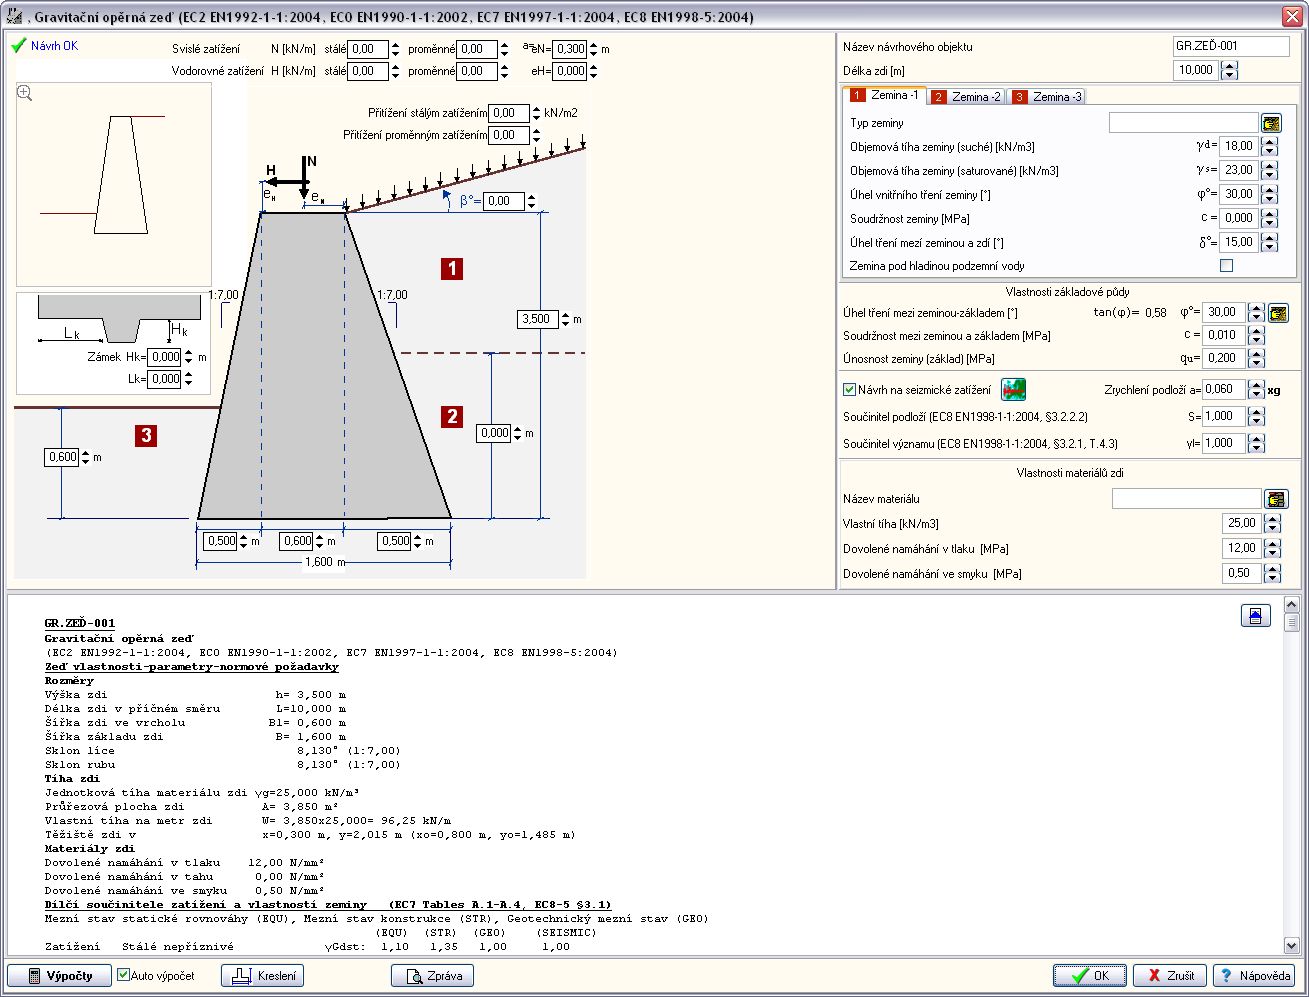Open Nápověda help

[1254, 975]
